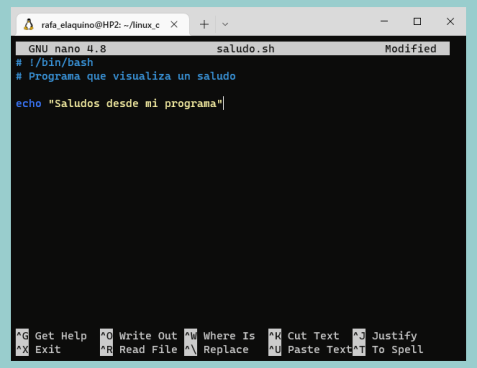Click the 'GNU nano 4.8' title text

coord(67,49)
